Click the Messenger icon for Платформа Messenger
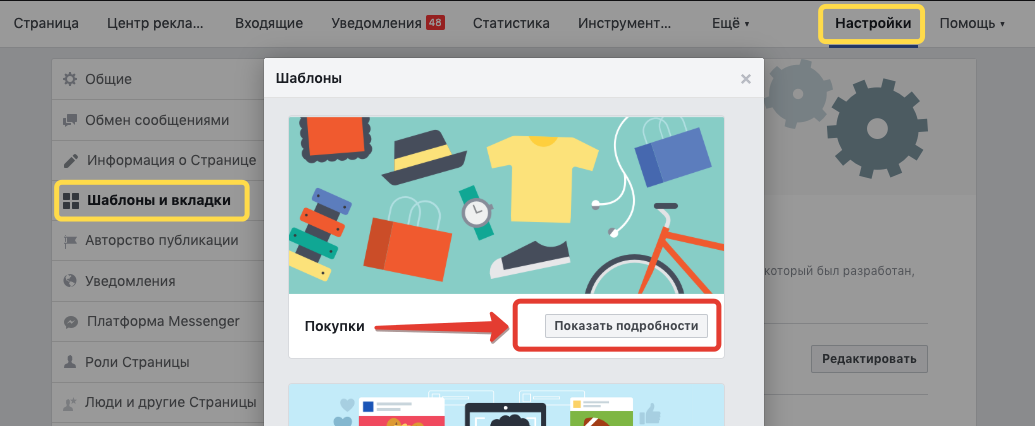The image size is (1035, 426). tap(70, 322)
